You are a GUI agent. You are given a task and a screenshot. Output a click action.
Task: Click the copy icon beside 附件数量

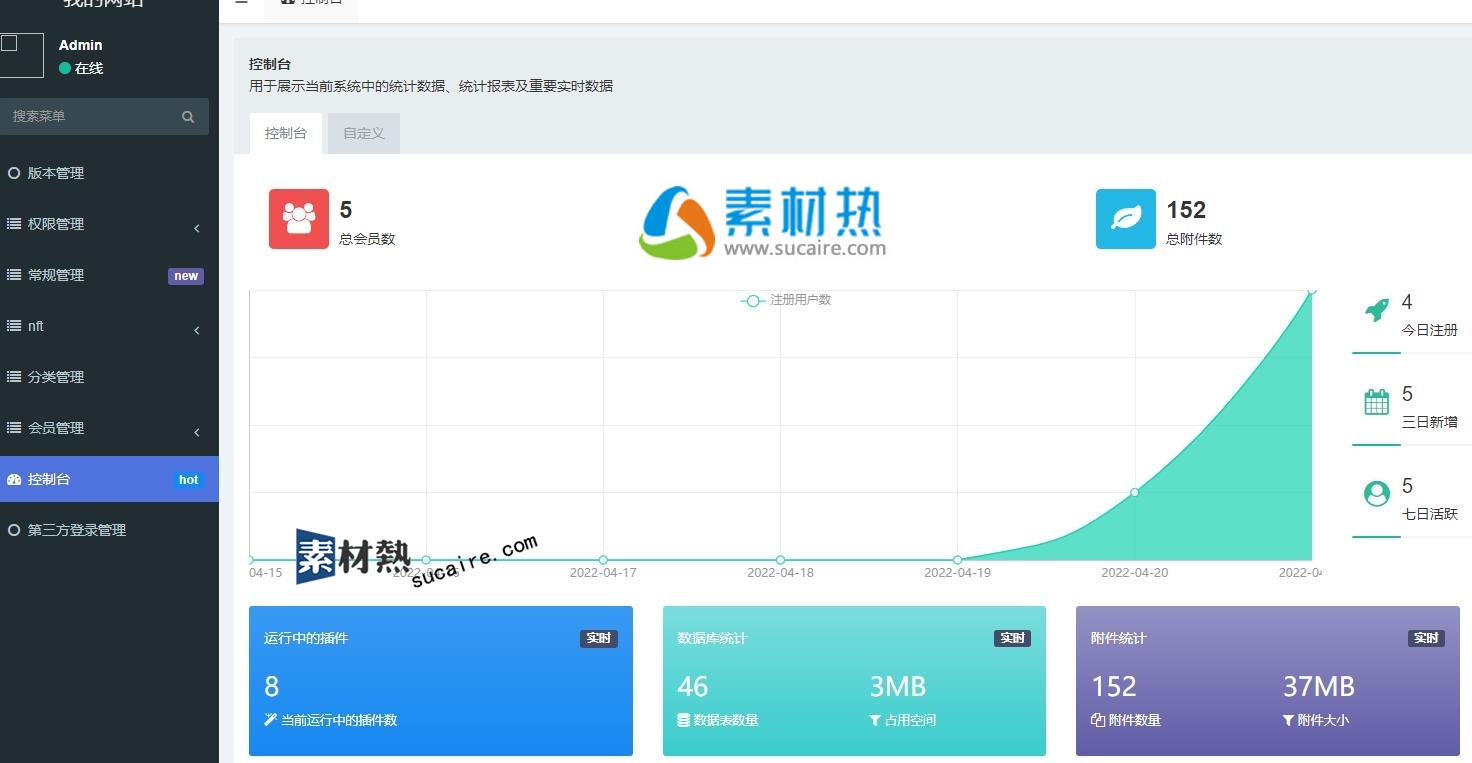(x=1098, y=720)
